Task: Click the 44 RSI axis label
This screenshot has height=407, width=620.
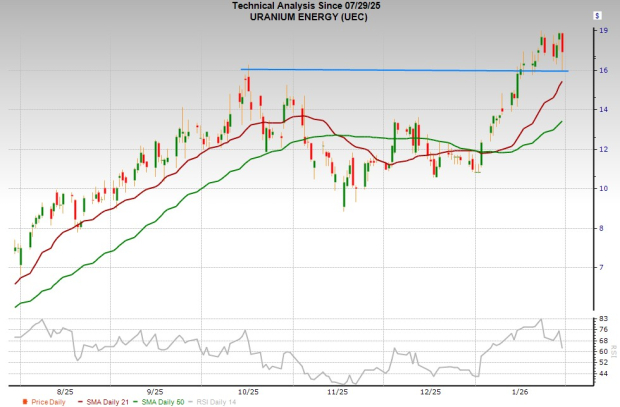Action: coord(604,373)
